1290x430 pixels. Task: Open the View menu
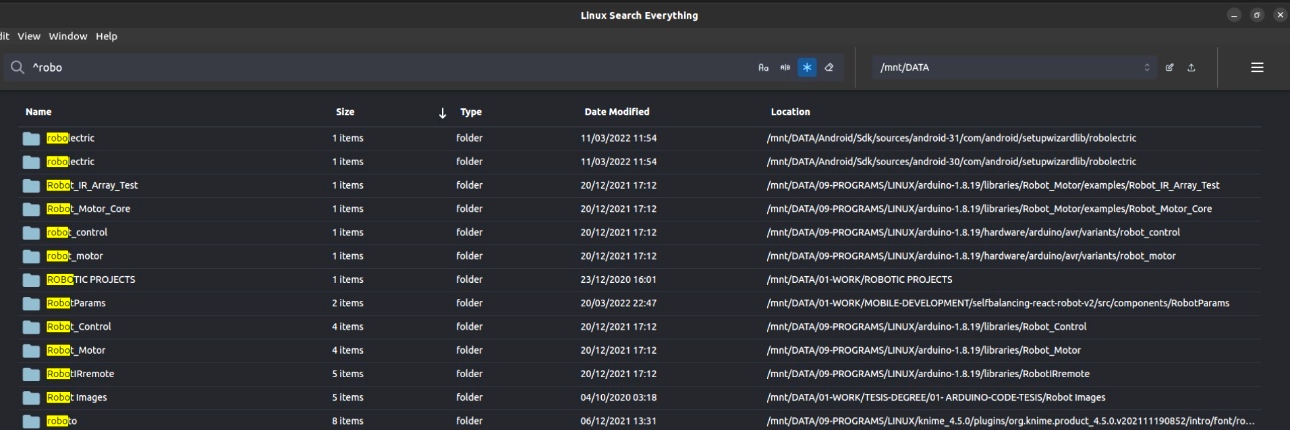pyautogui.click(x=29, y=36)
